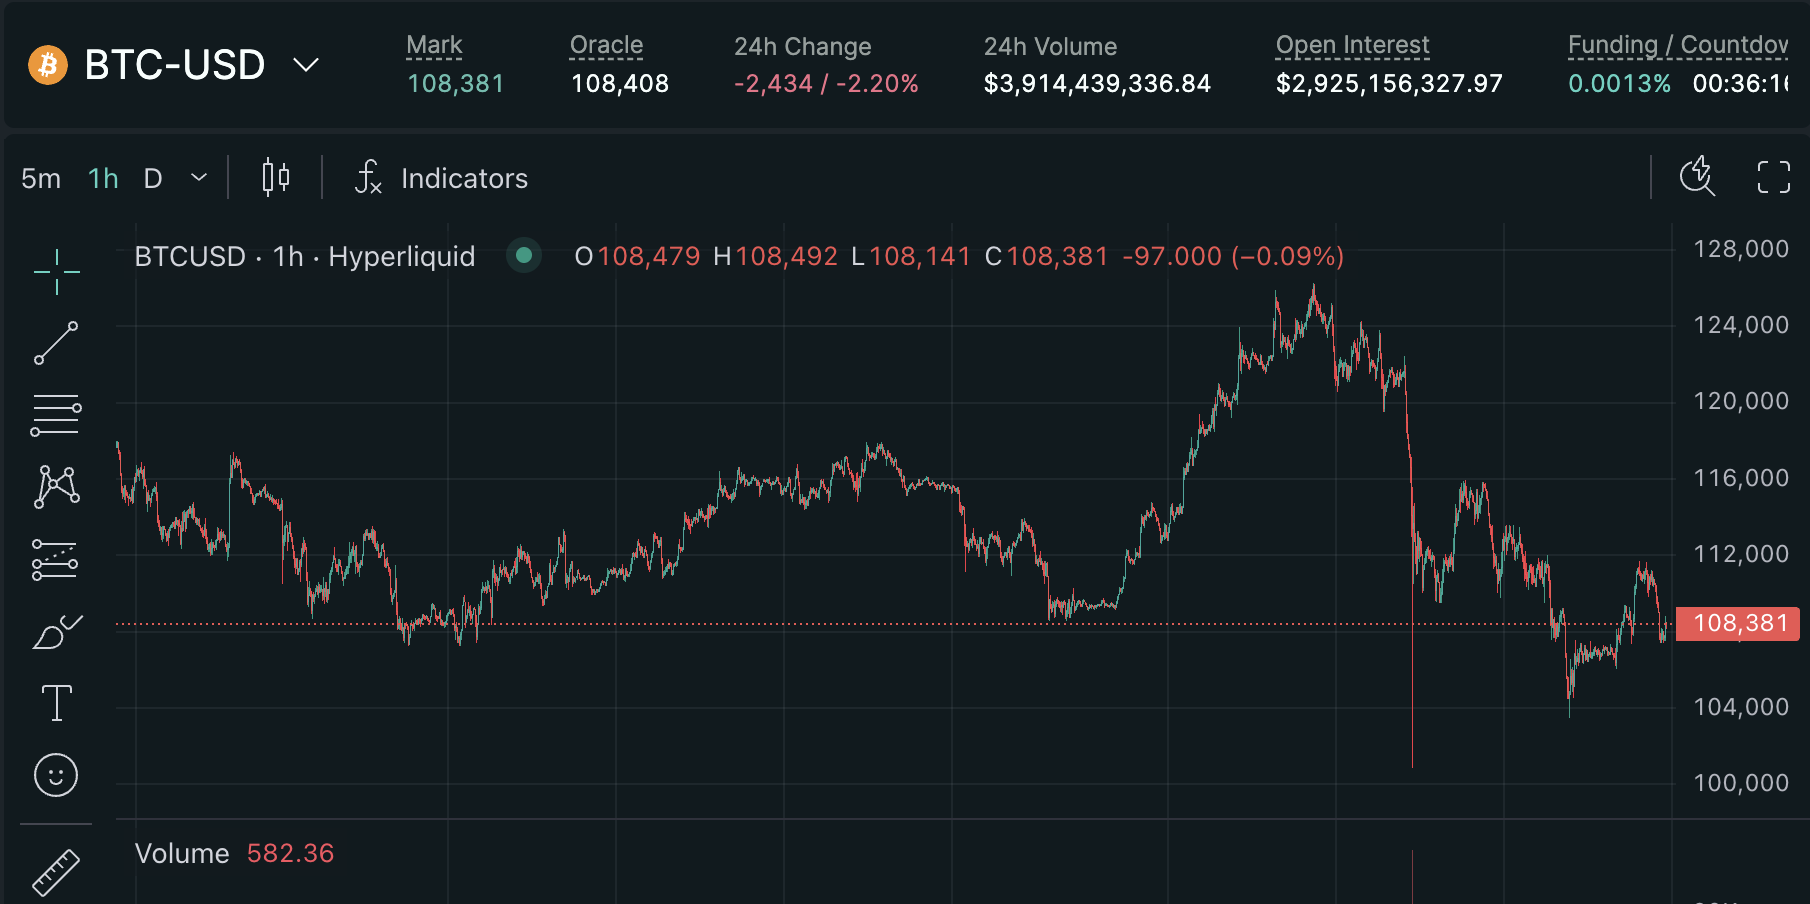
Task: Select the trend line drawing tool
Action: pyautogui.click(x=56, y=343)
